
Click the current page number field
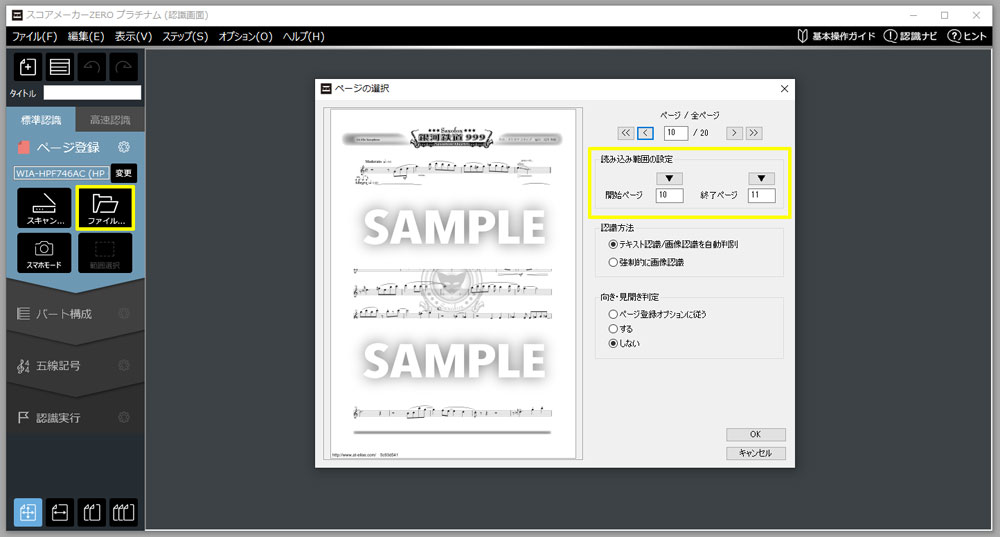[x=675, y=133]
